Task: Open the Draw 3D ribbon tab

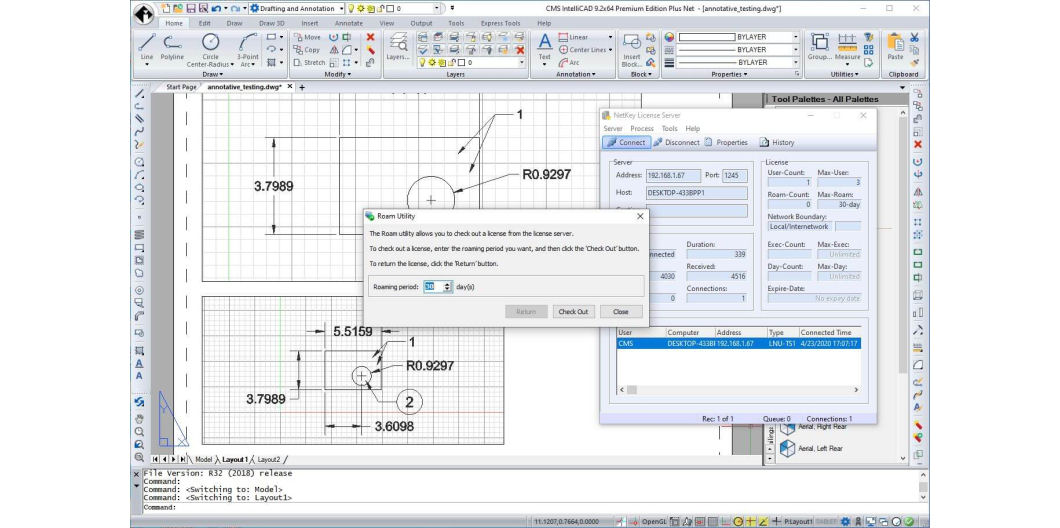Action: [272, 23]
